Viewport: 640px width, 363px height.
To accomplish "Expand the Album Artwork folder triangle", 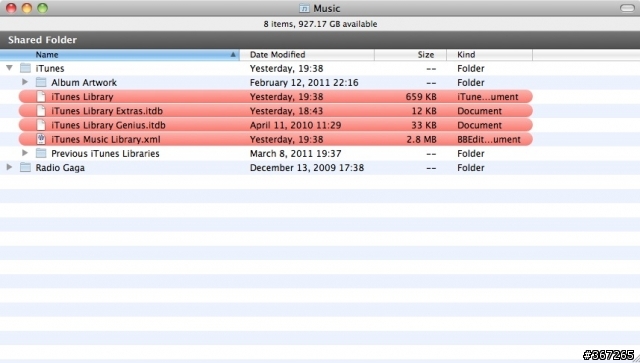I will pyautogui.click(x=25, y=82).
